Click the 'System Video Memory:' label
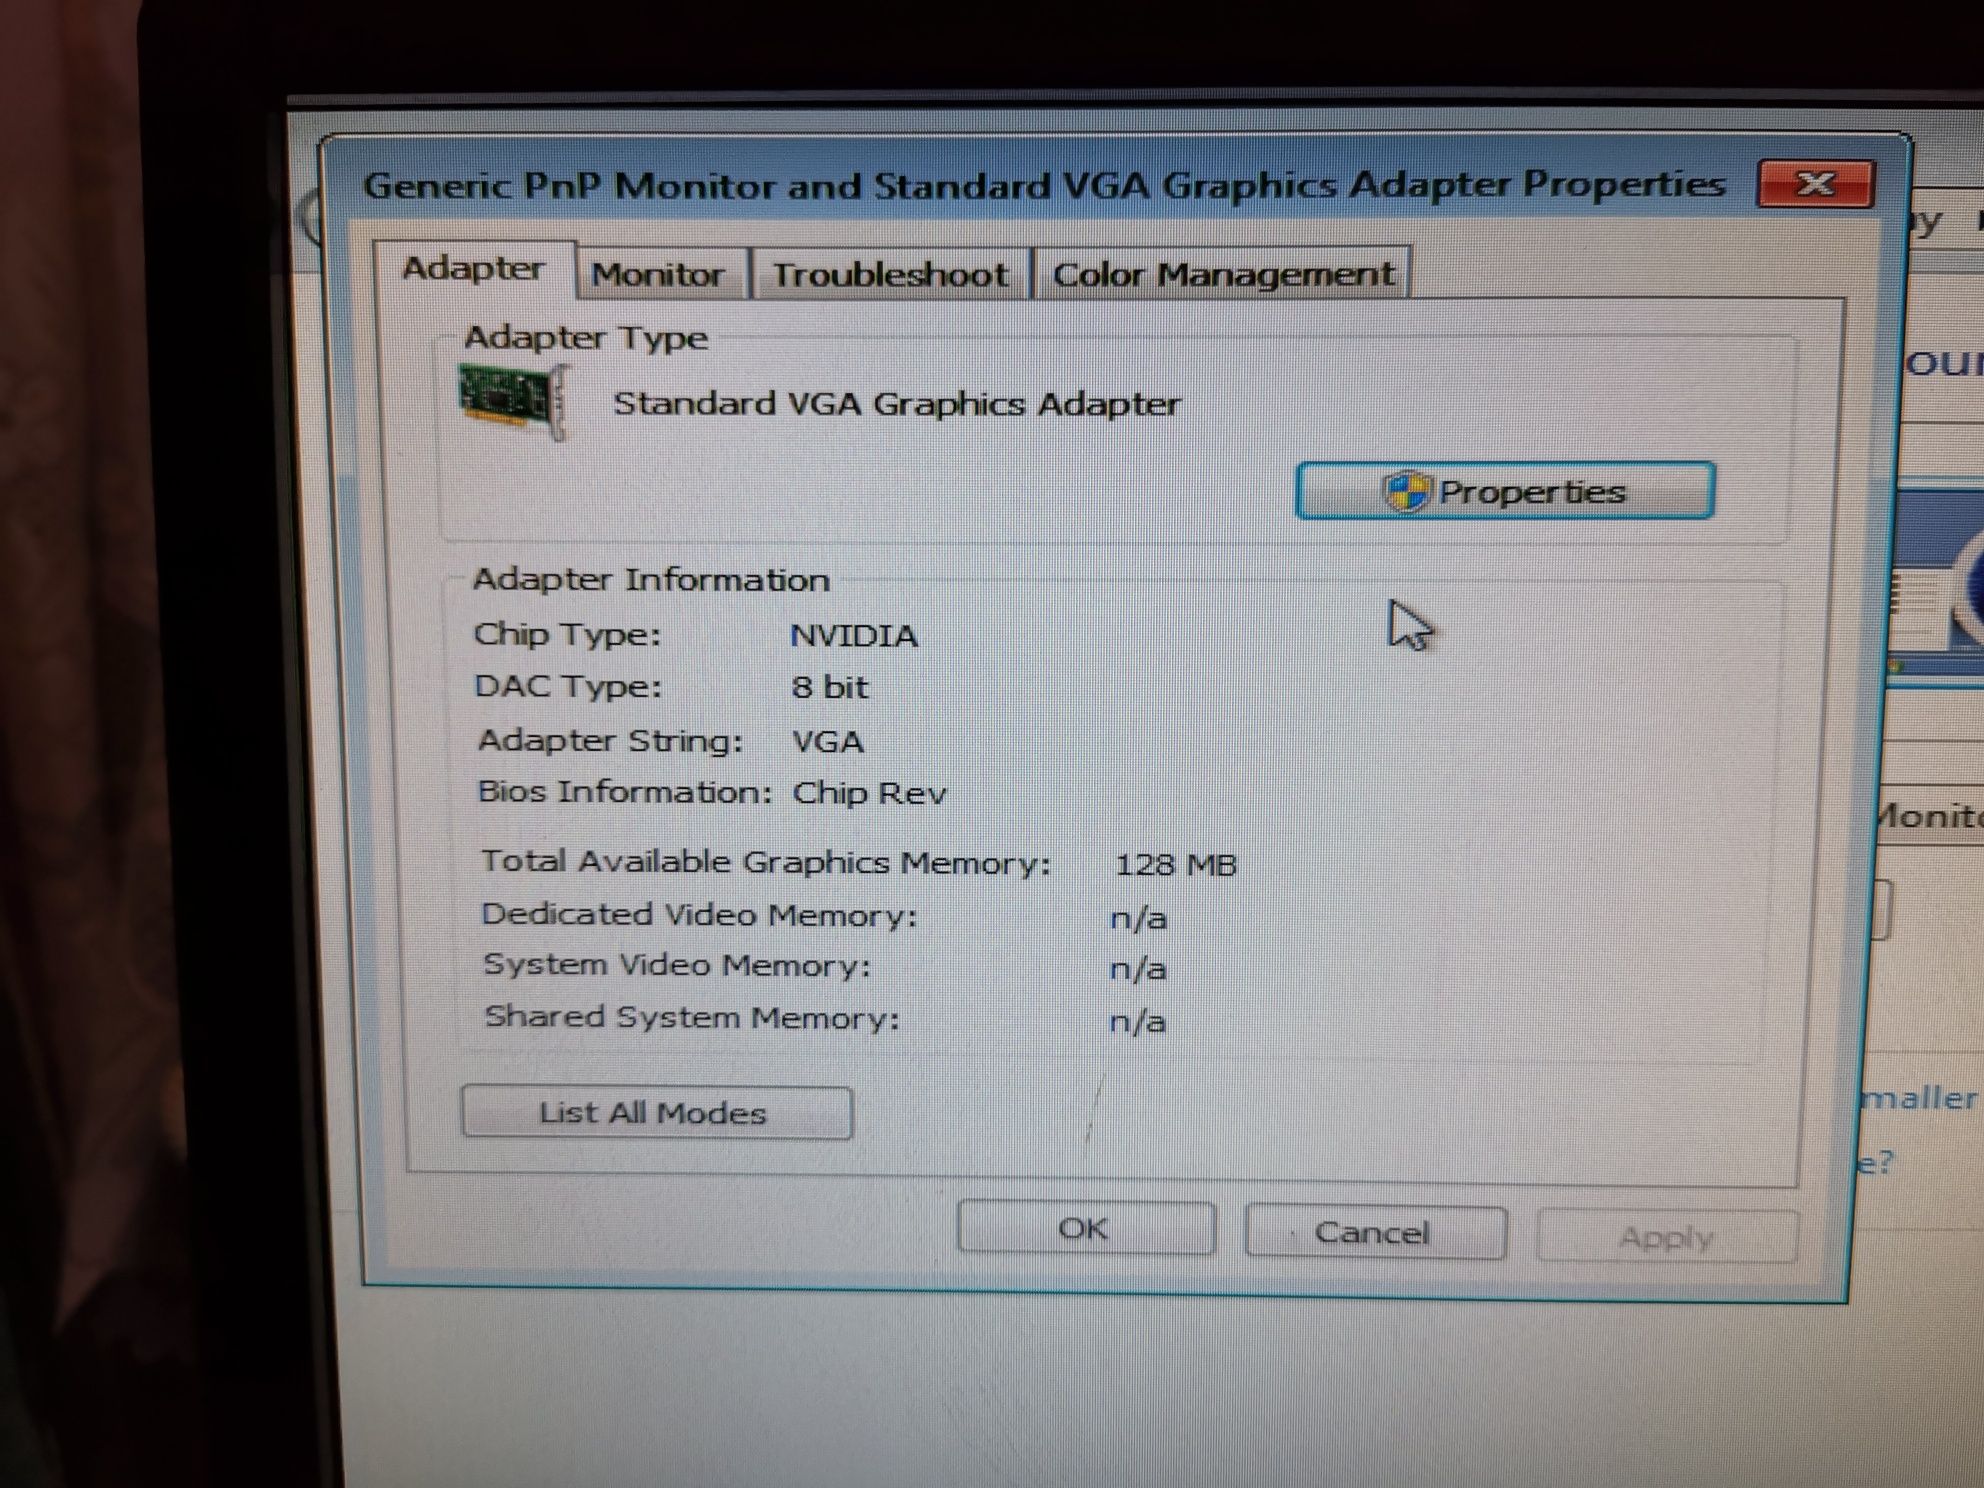The width and height of the screenshot is (1984, 1488). pyautogui.click(x=677, y=965)
